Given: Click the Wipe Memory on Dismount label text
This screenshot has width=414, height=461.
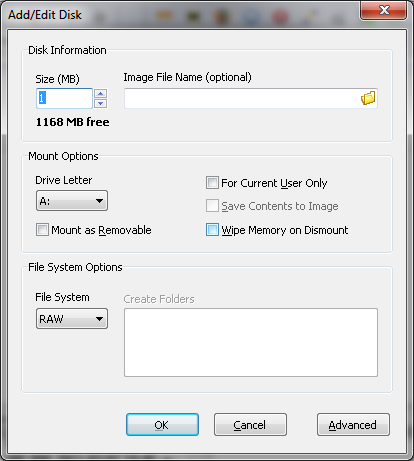Looking at the screenshot, I should 285,230.
